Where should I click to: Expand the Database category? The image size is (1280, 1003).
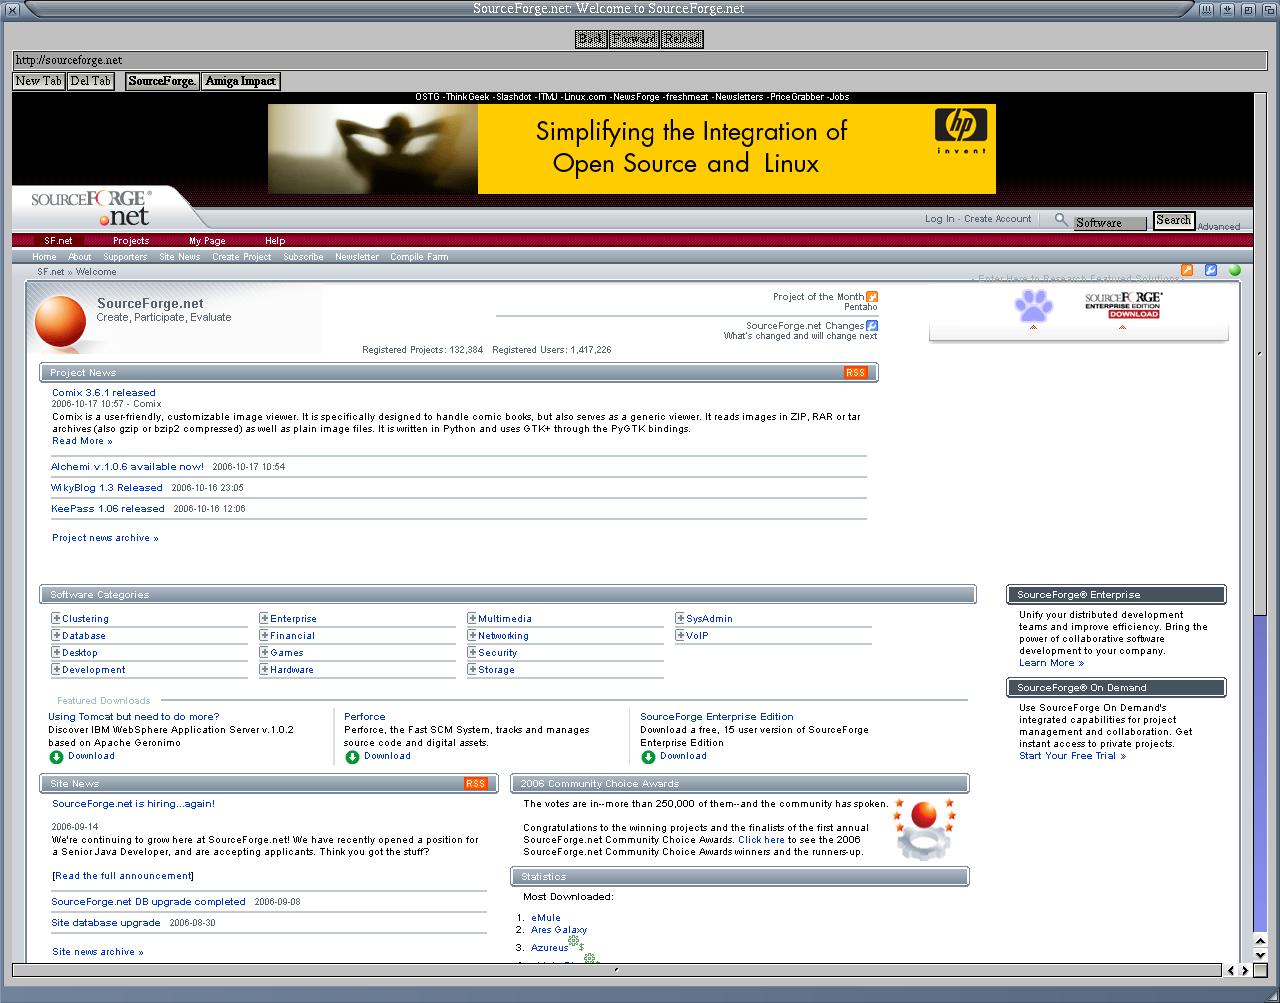(x=56, y=636)
